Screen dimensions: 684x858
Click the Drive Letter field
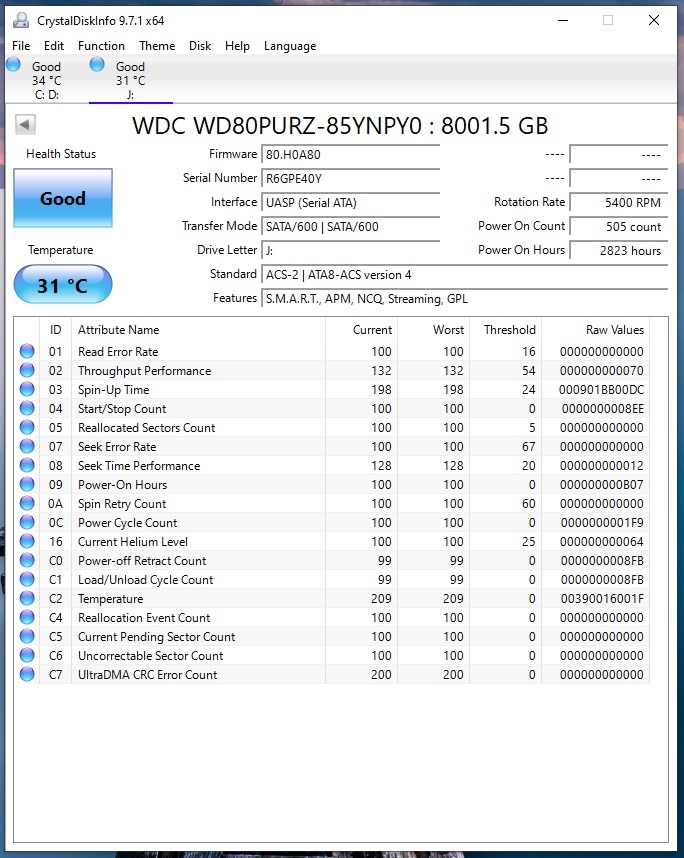point(351,251)
